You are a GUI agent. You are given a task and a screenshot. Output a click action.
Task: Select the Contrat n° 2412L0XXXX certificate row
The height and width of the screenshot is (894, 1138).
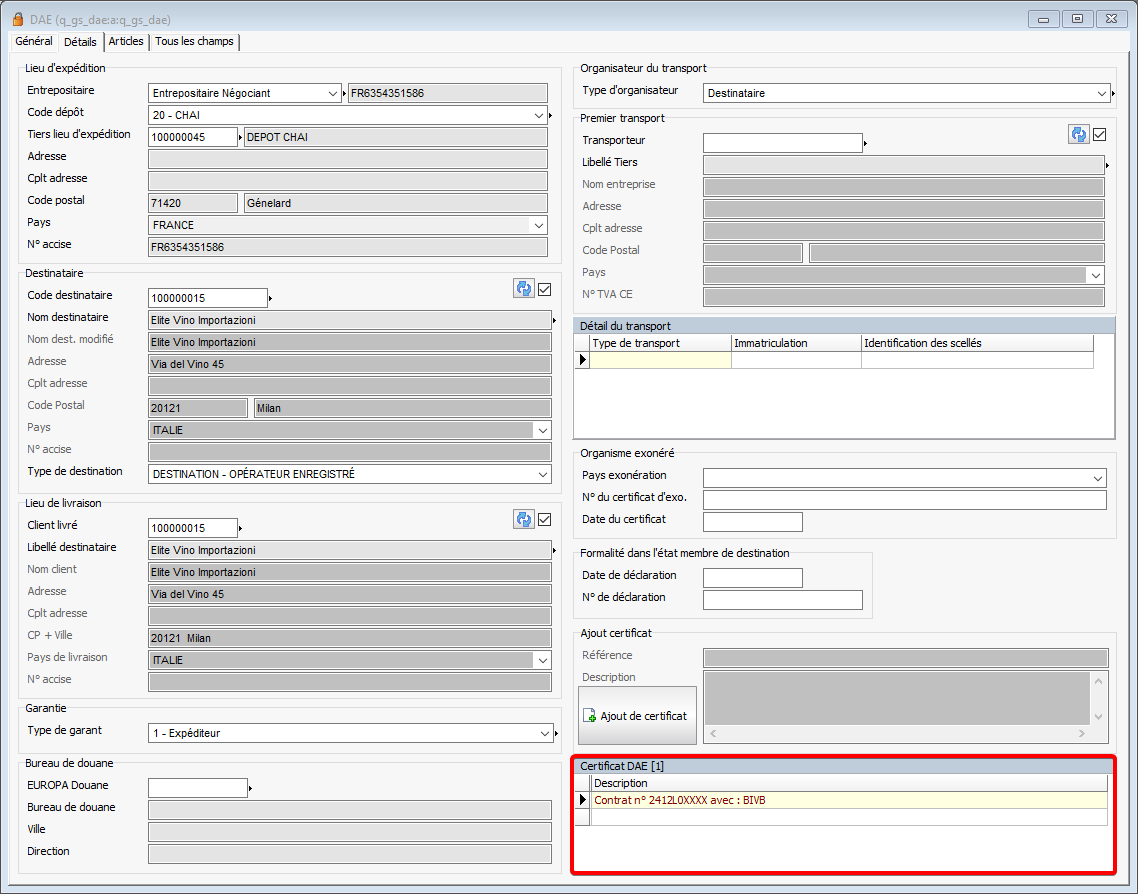pyautogui.click(x=848, y=800)
